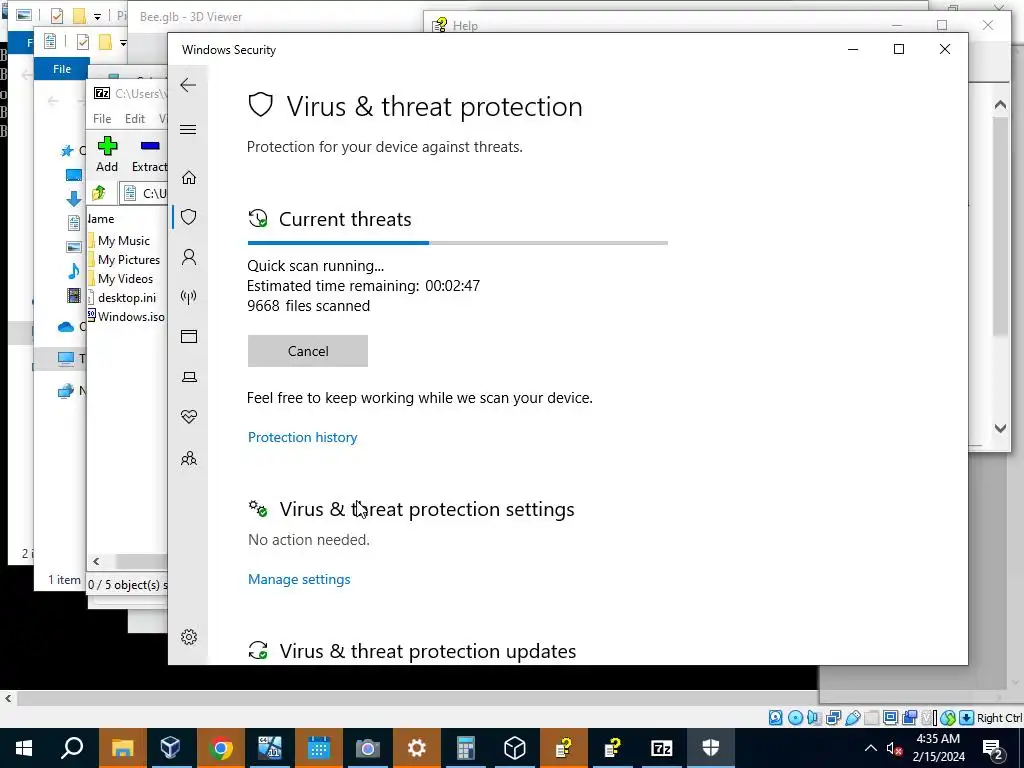Show hidden system tray icons chevron
Screen dimensions: 1024x768
tap(871, 748)
